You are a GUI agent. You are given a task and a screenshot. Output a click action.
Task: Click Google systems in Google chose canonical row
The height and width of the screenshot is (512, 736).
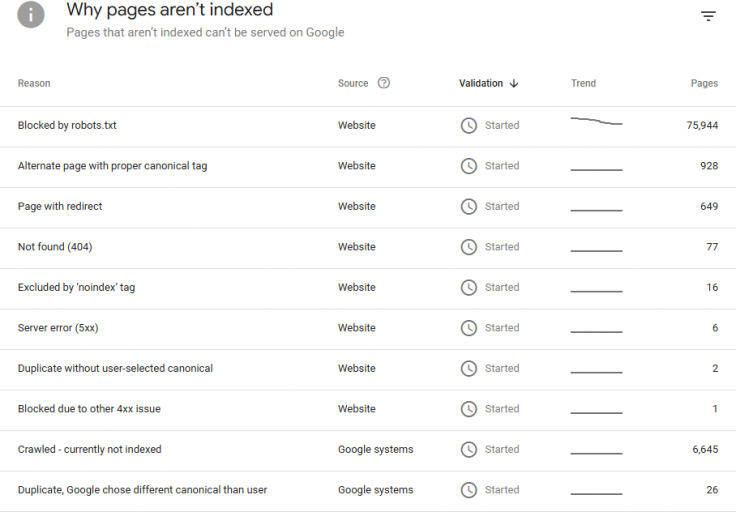[x=376, y=490]
